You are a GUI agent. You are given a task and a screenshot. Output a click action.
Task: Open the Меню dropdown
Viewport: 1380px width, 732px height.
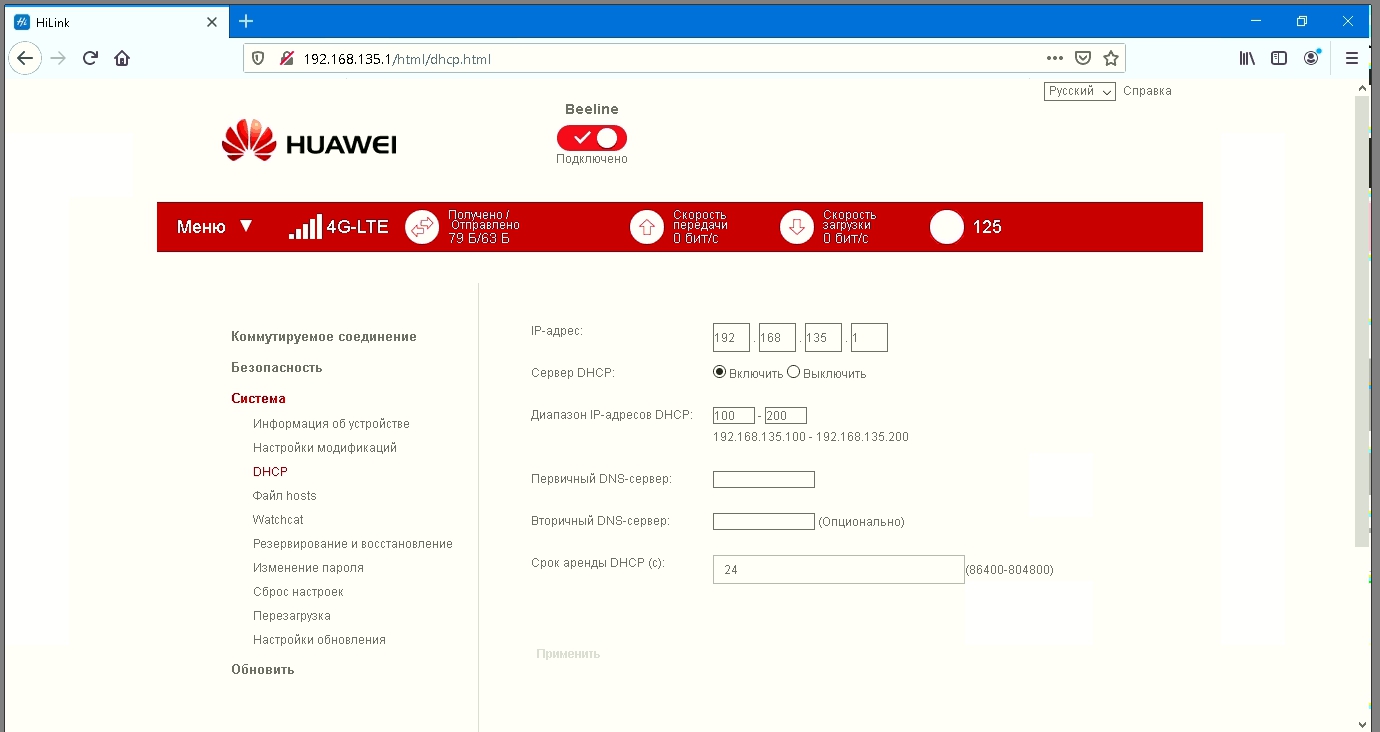pyautogui.click(x=211, y=227)
